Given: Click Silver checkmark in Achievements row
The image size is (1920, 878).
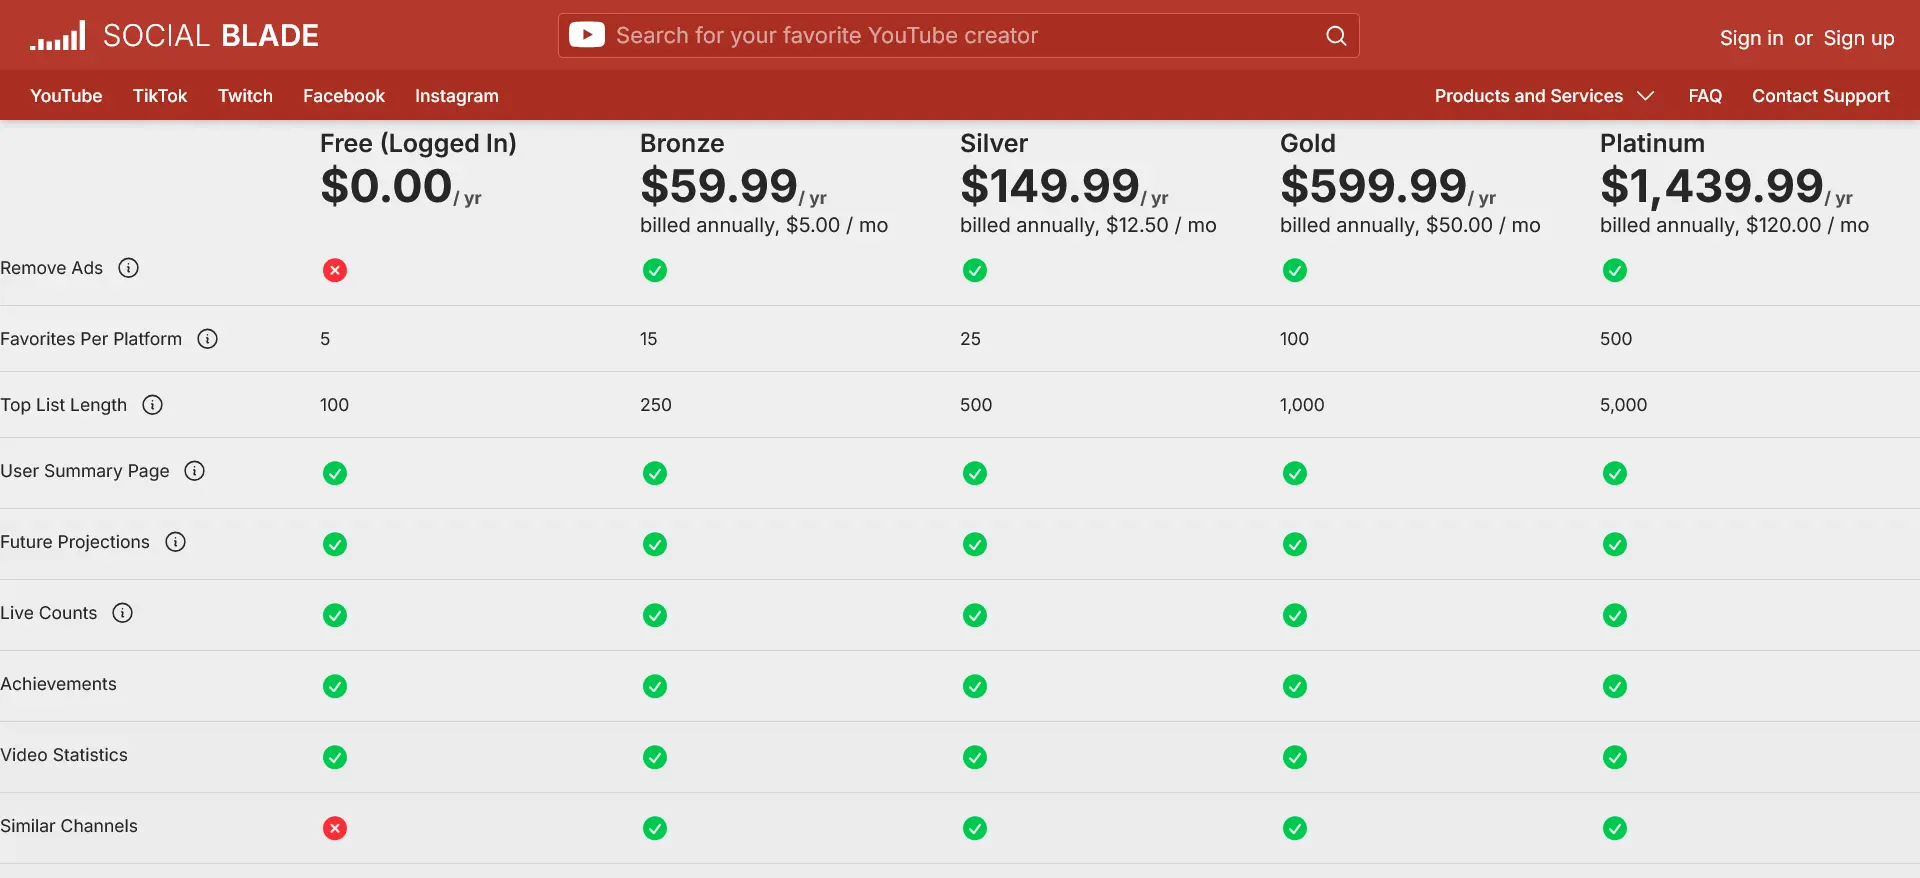Looking at the screenshot, I should tap(975, 686).
